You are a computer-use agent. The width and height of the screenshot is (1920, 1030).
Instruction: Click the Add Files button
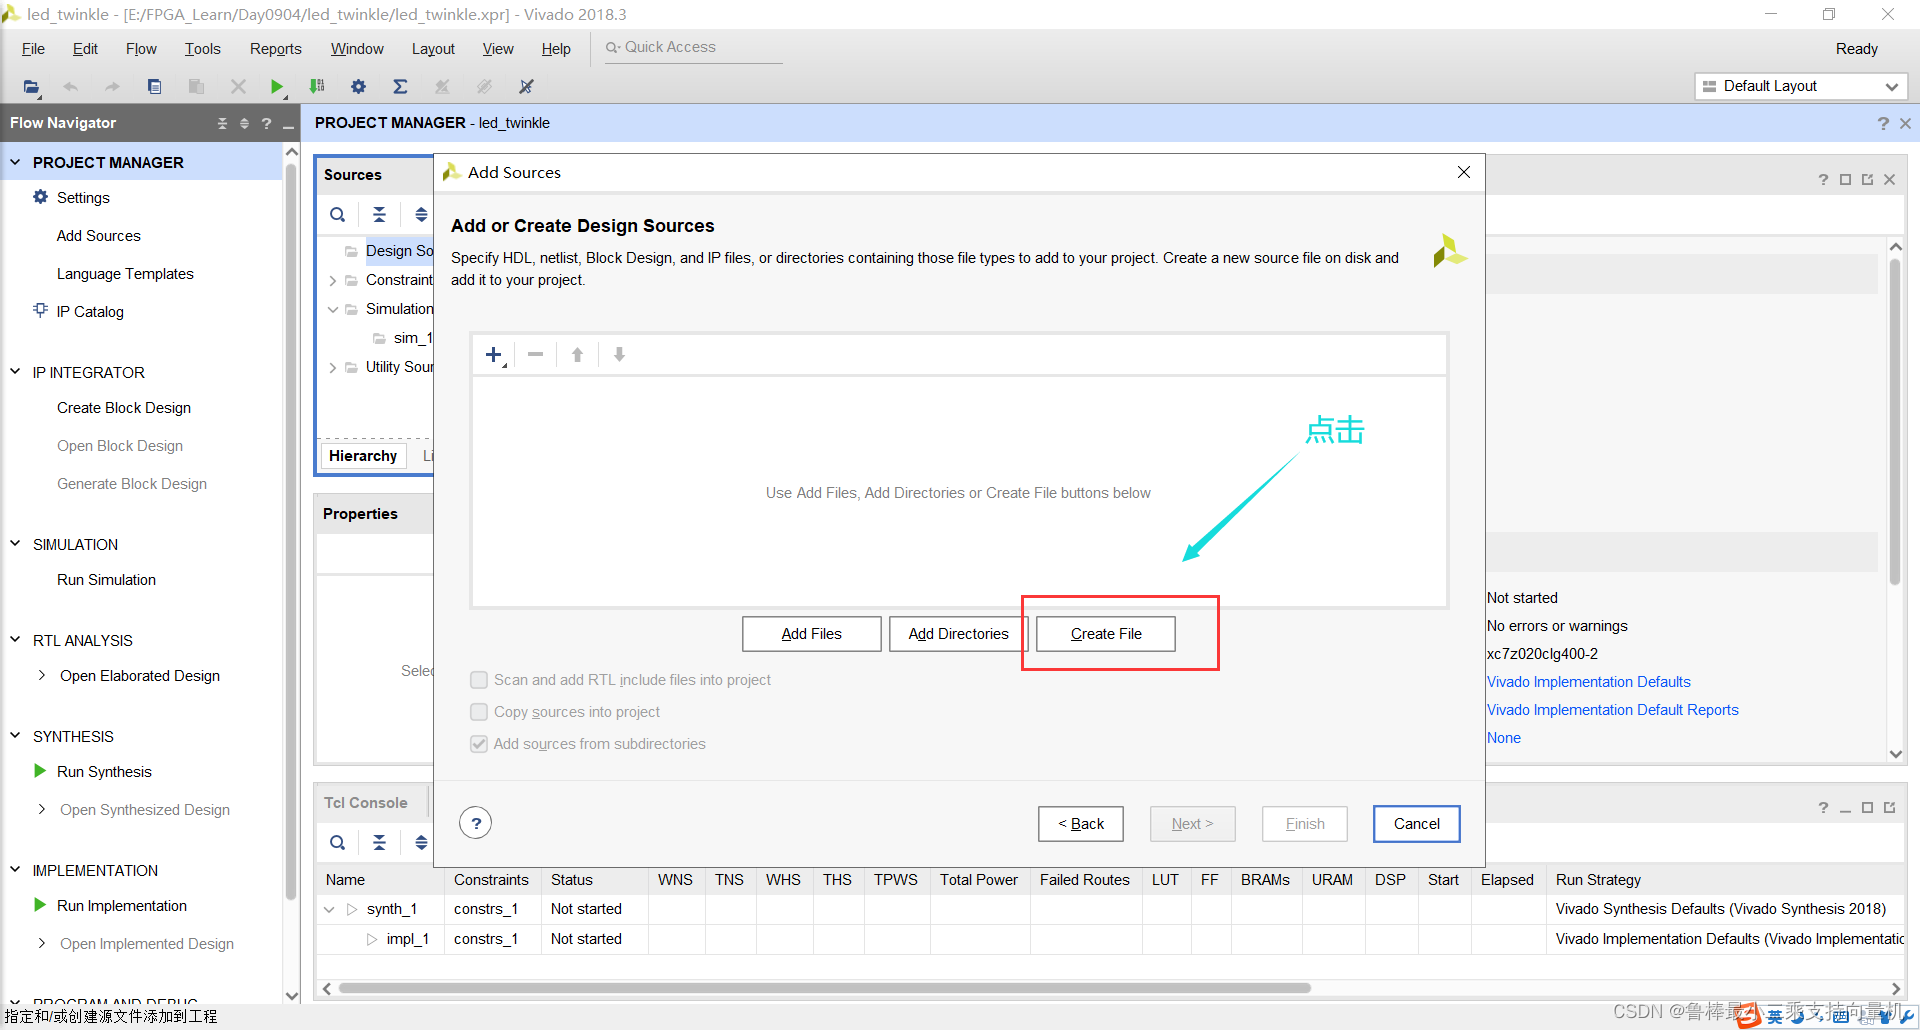coord(811,634)
